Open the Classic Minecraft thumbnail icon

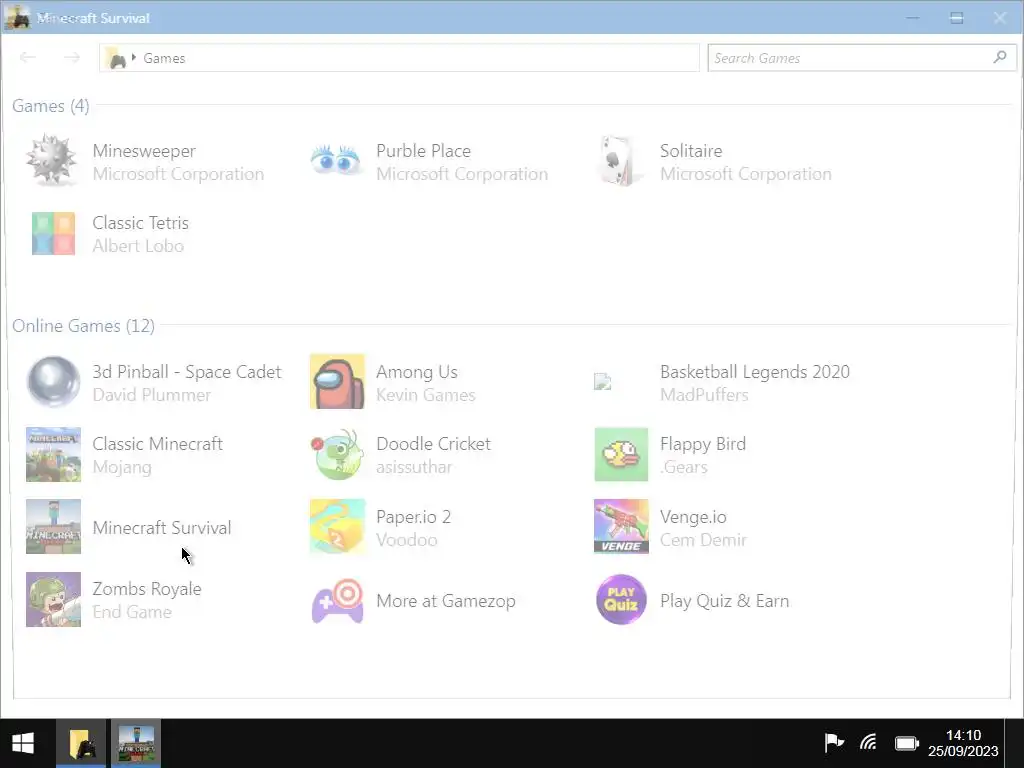point(54,455)
